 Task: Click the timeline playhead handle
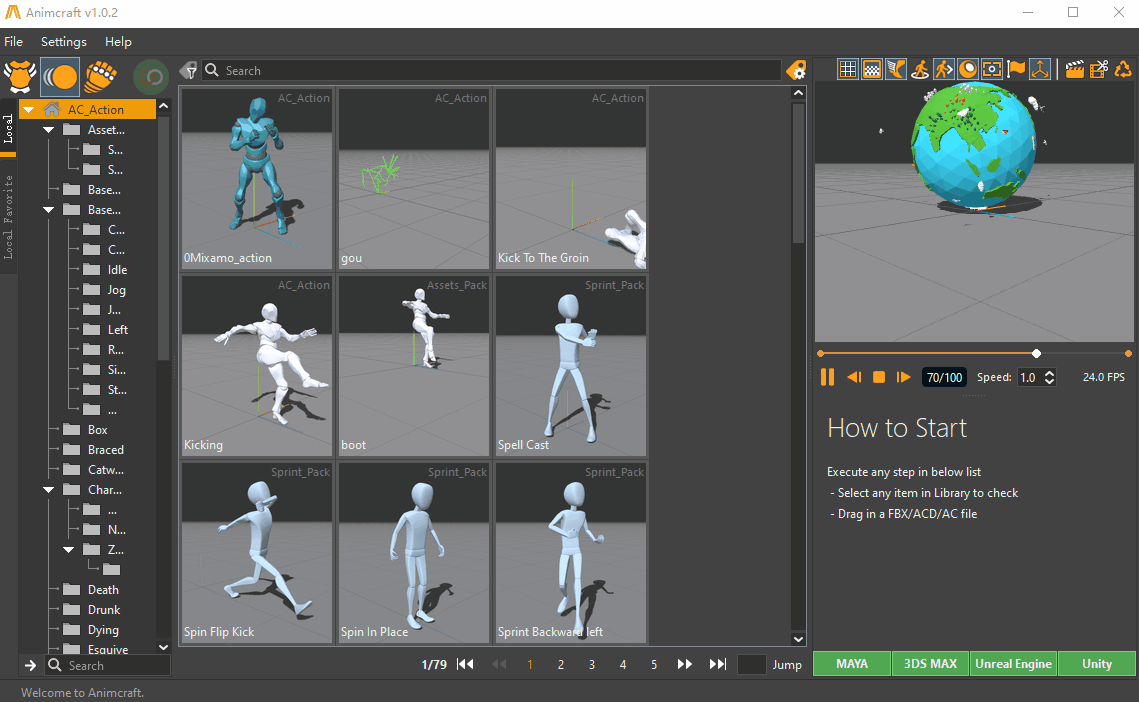1037,353
